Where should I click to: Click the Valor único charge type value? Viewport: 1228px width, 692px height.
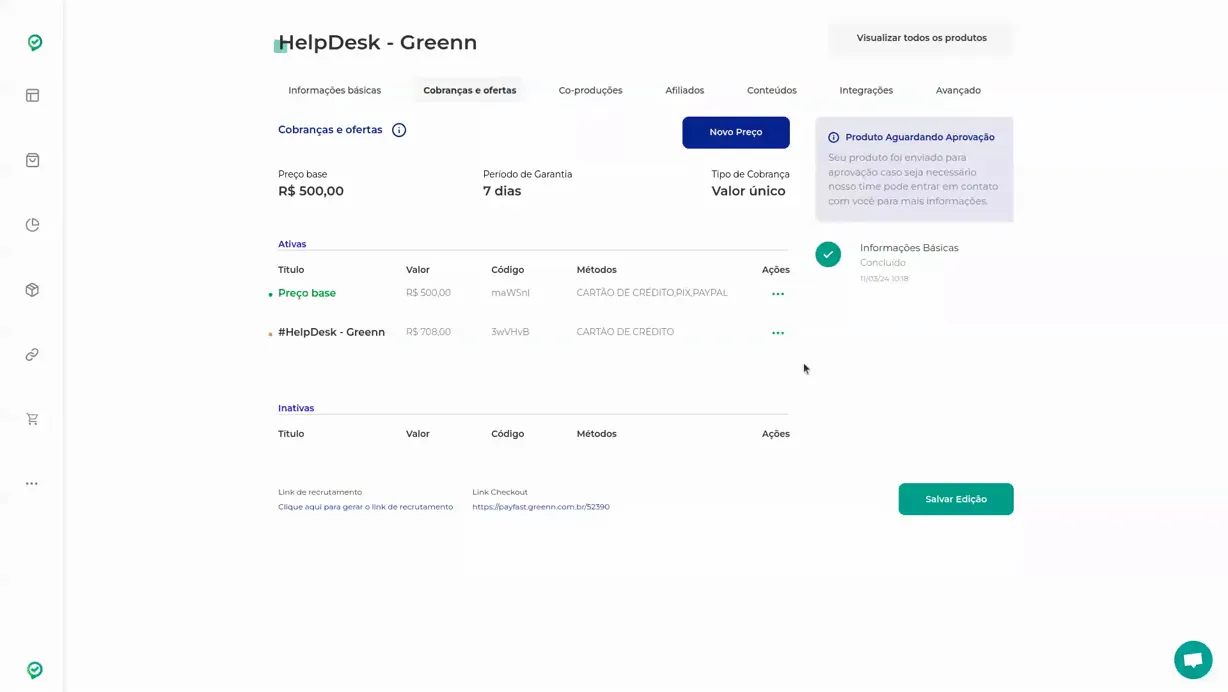click(x=749, y=191)
